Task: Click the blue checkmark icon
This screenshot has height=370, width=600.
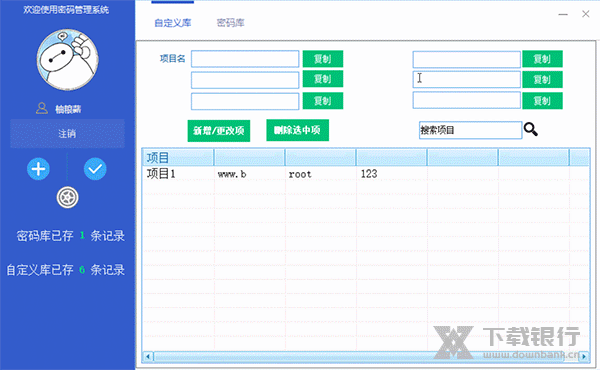Action: tap(95, 169)
